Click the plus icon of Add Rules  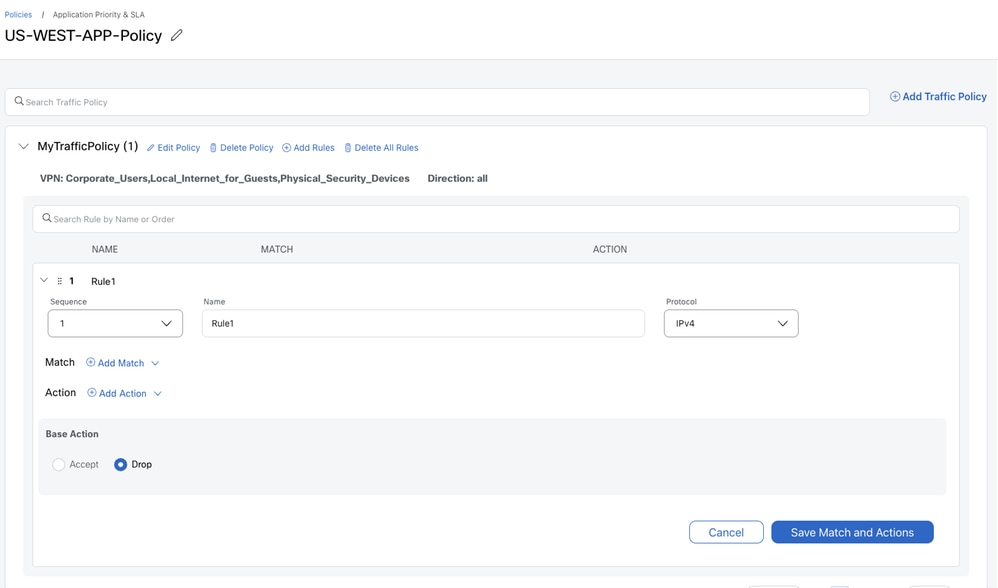[286, 148]
